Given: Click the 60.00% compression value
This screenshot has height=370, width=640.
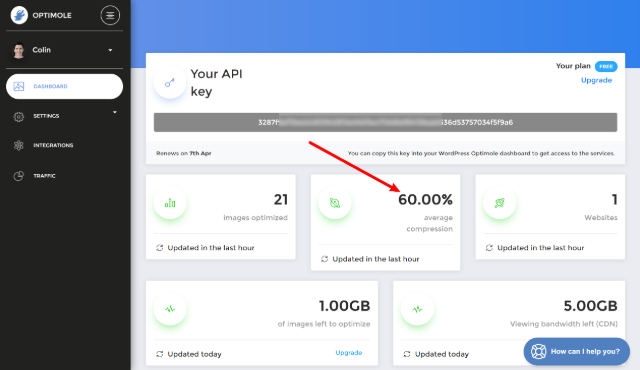Looking at the screenshot, I should pyautogui.click(x=425, y=199).
